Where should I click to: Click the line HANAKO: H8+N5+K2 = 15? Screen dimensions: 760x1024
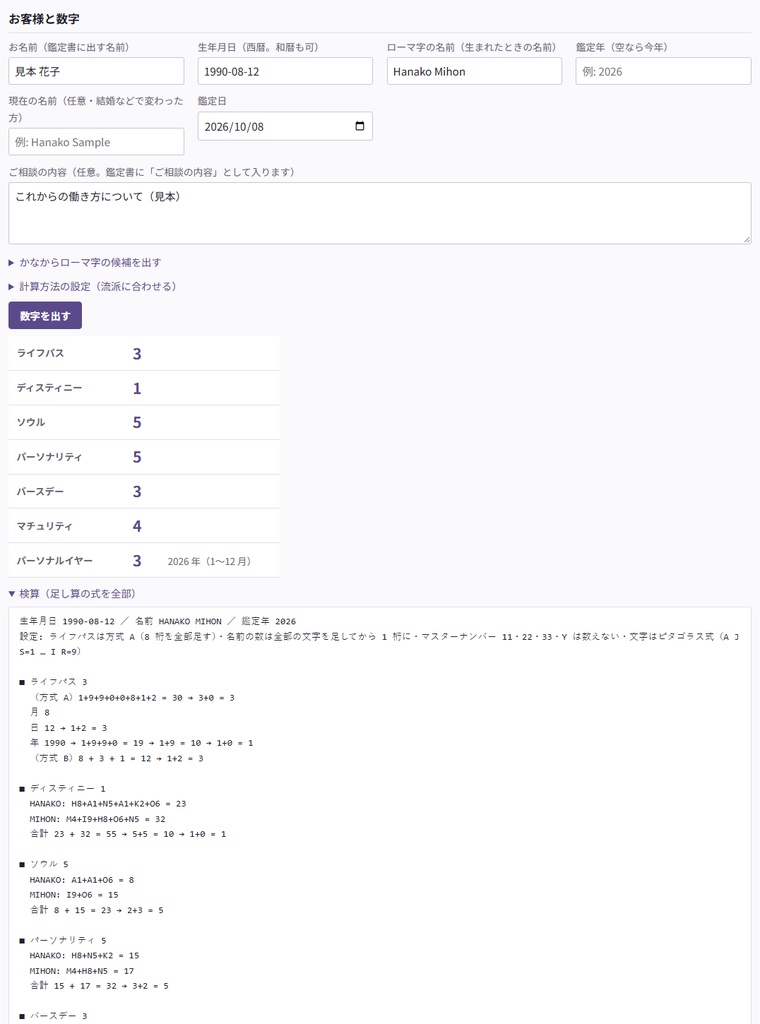coord(84,955)
